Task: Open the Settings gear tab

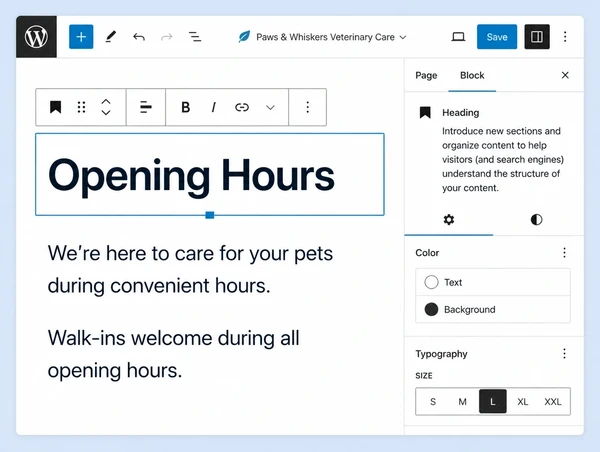Action: 449,220
